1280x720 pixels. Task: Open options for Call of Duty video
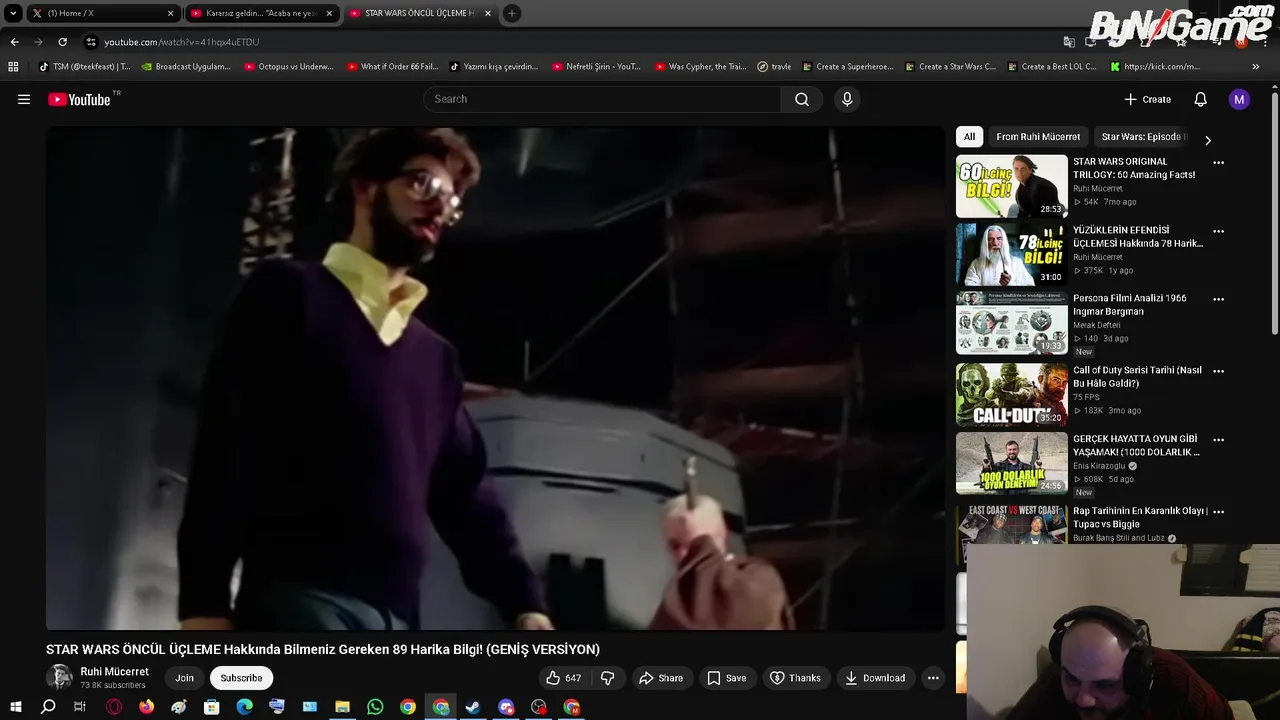pos(1218,371)
